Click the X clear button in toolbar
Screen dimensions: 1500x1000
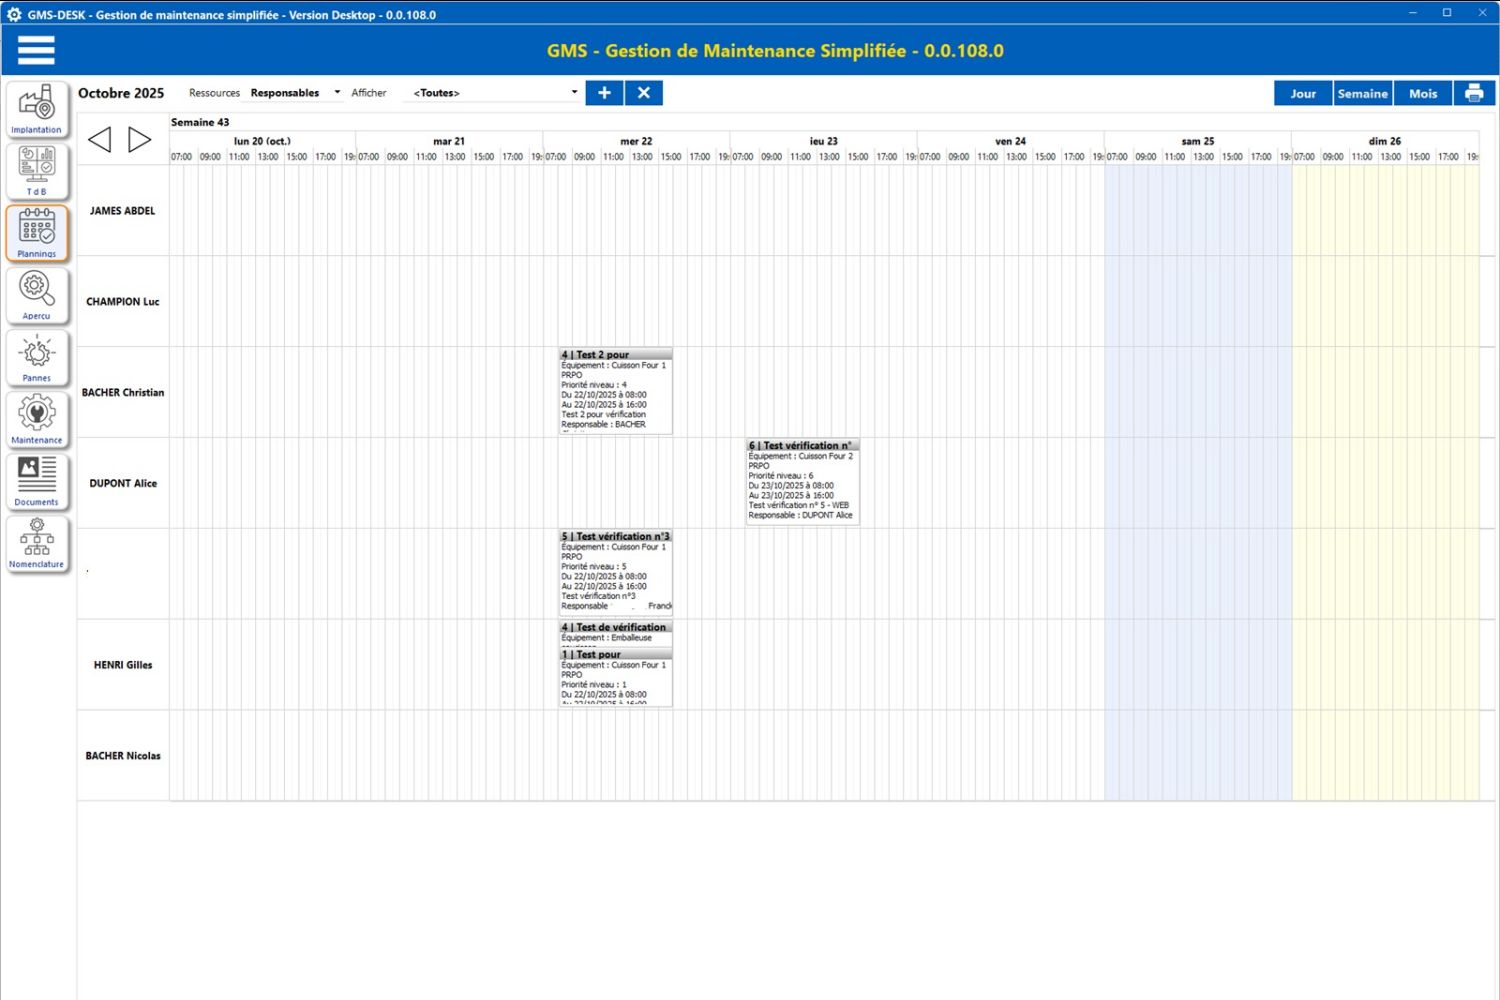coord(644,93)
